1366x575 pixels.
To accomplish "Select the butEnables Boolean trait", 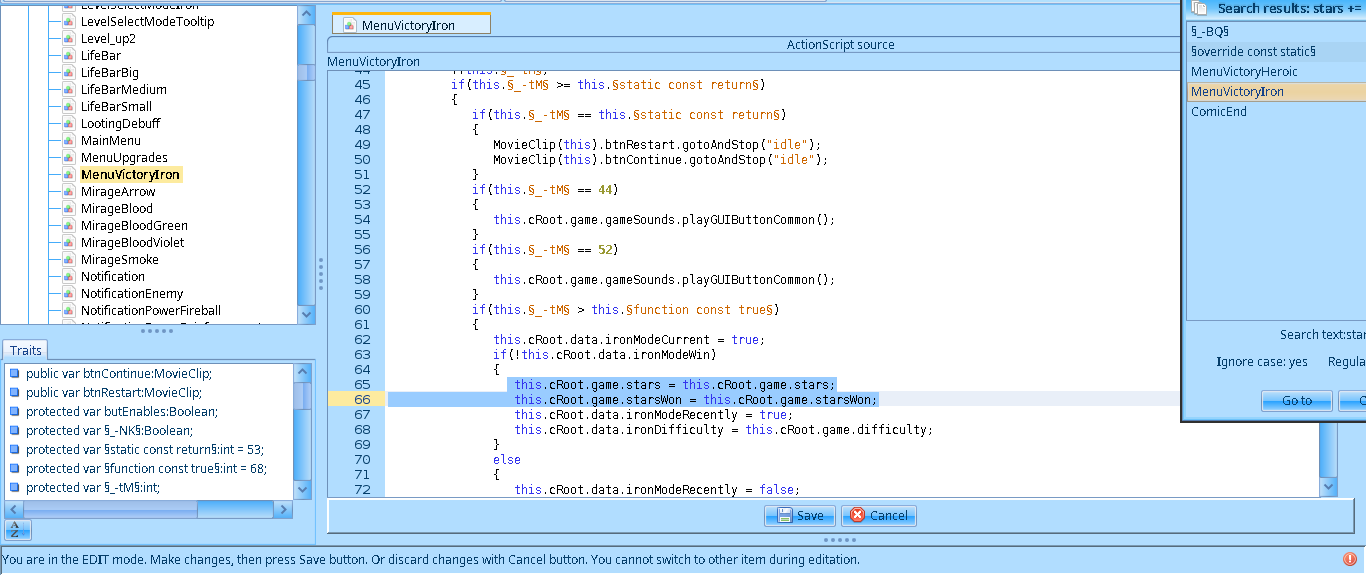I will (x=121, y=412).
